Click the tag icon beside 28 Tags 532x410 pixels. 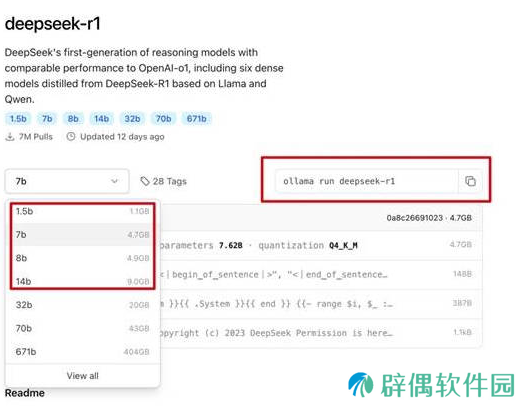click(x=145, y=181)
